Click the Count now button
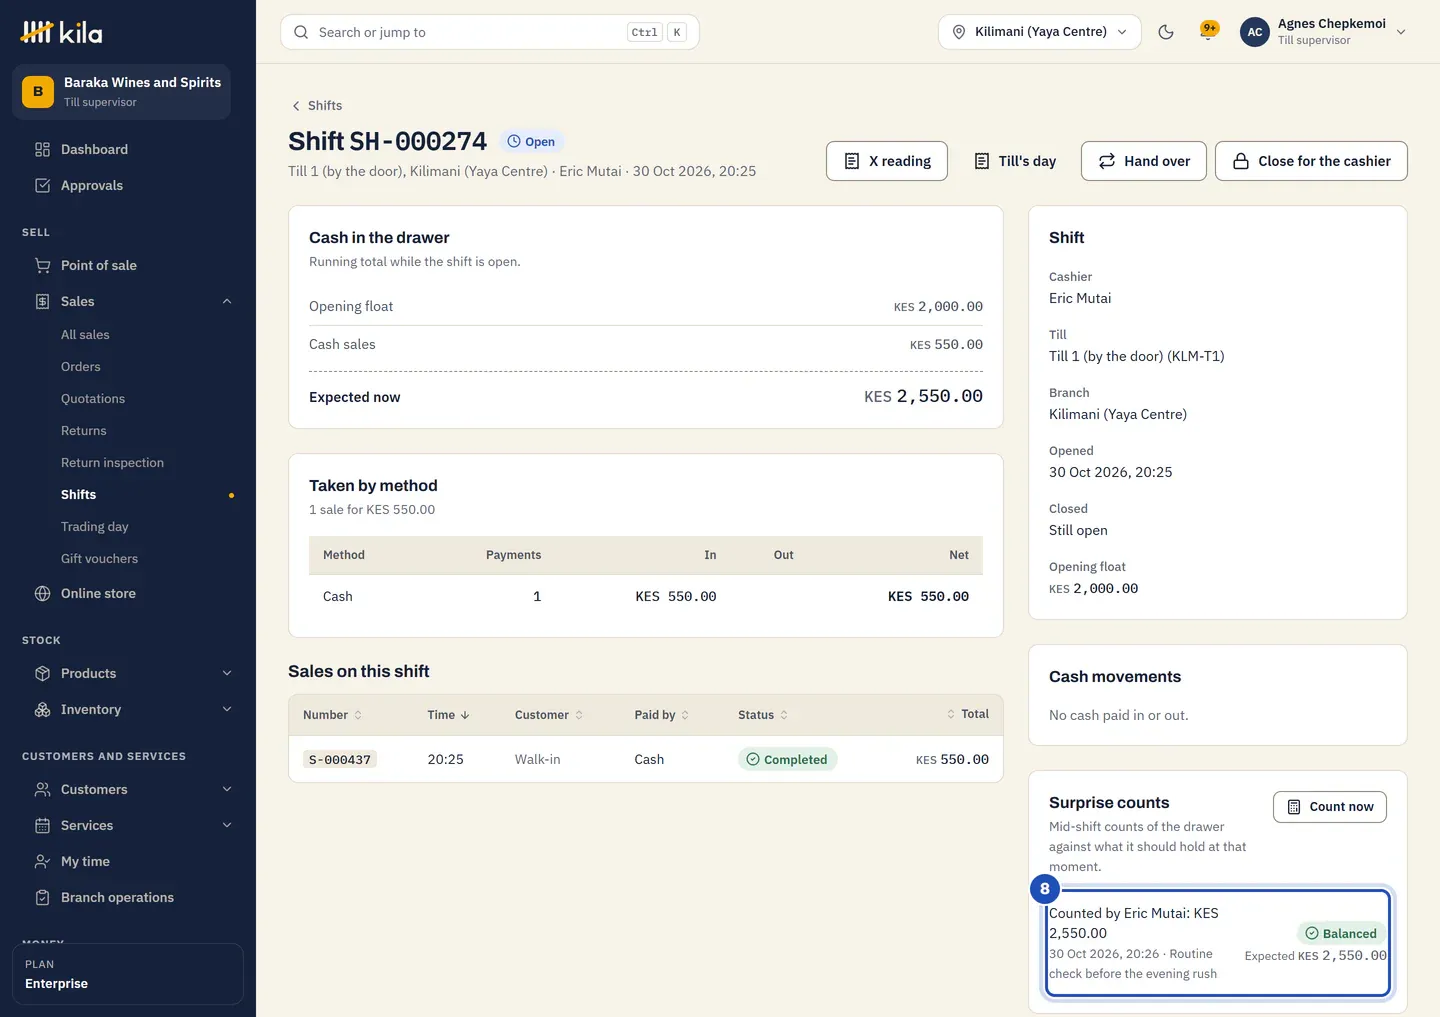This screenshot has height=1017, width=1440. click(x=1330, y=807)
